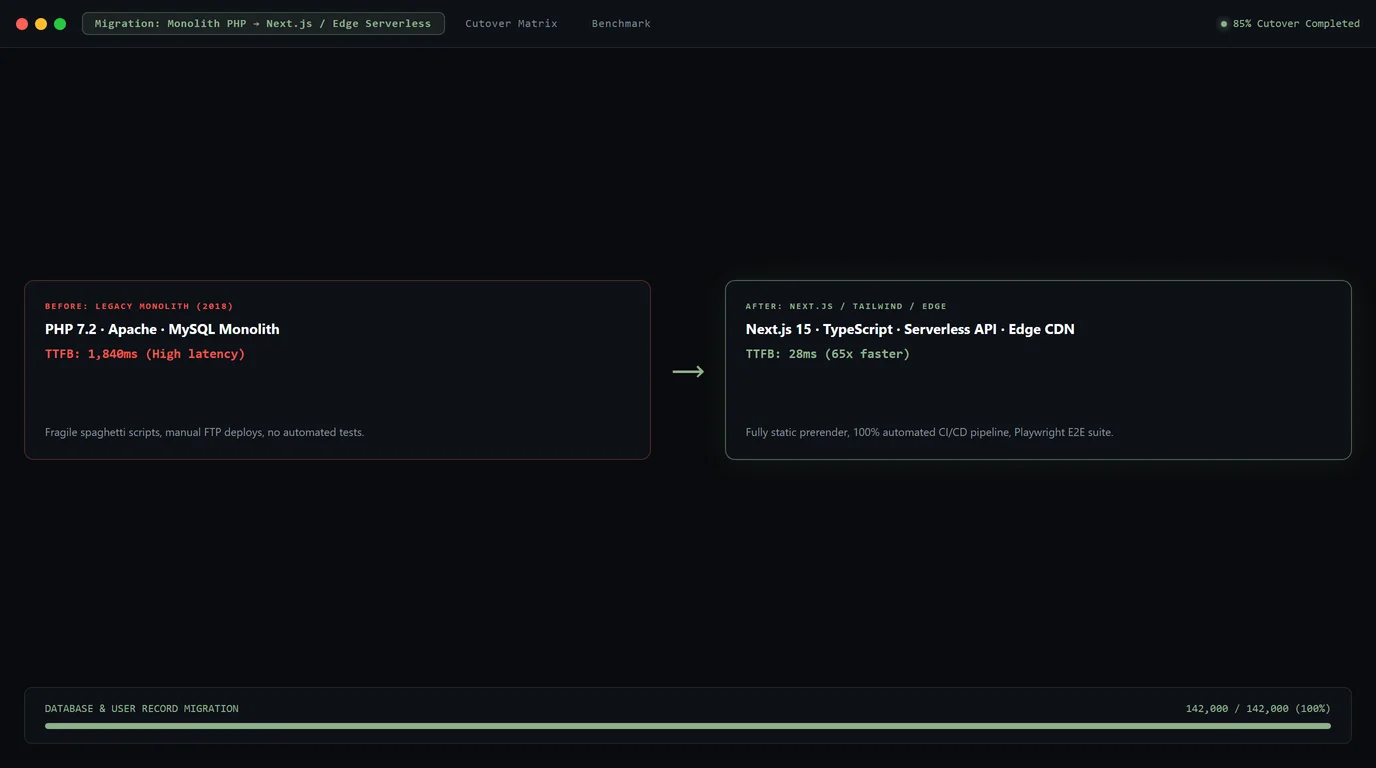The height and width of the screenshot is (768, 1376).
Task: Click the green maximize window dot
Action: 60,24
